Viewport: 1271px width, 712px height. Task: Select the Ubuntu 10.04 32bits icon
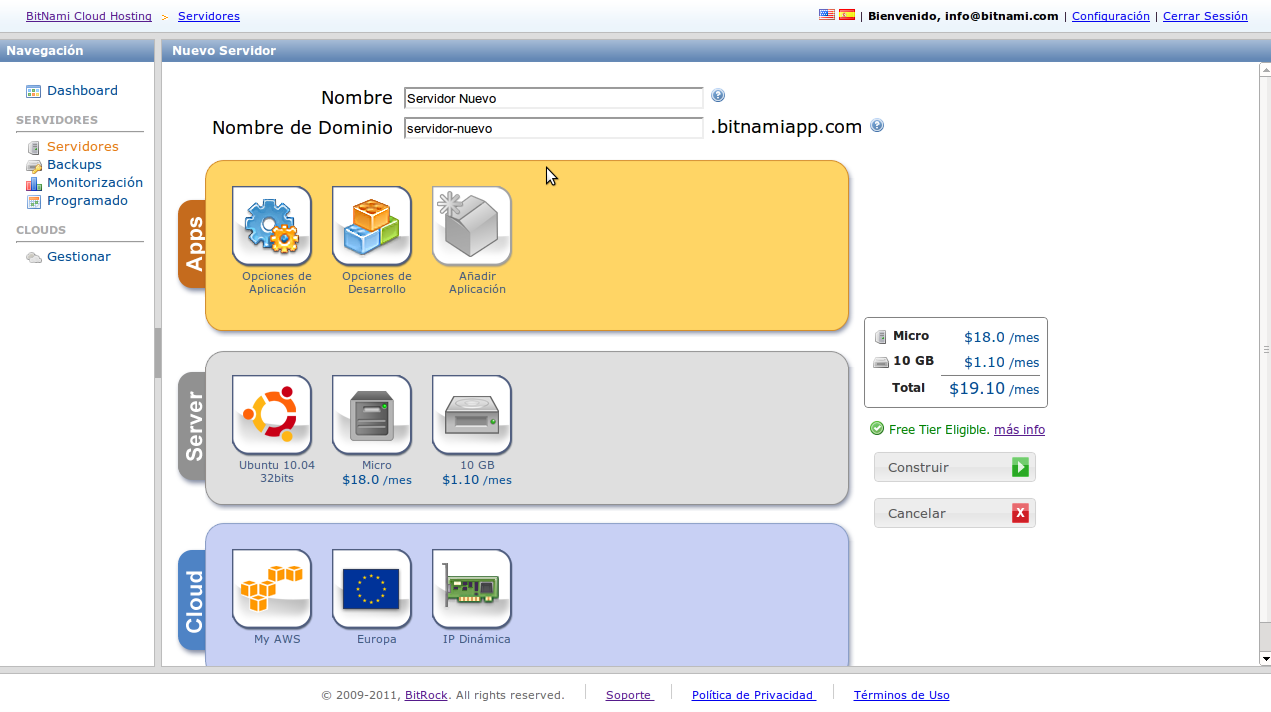(272, 415)
